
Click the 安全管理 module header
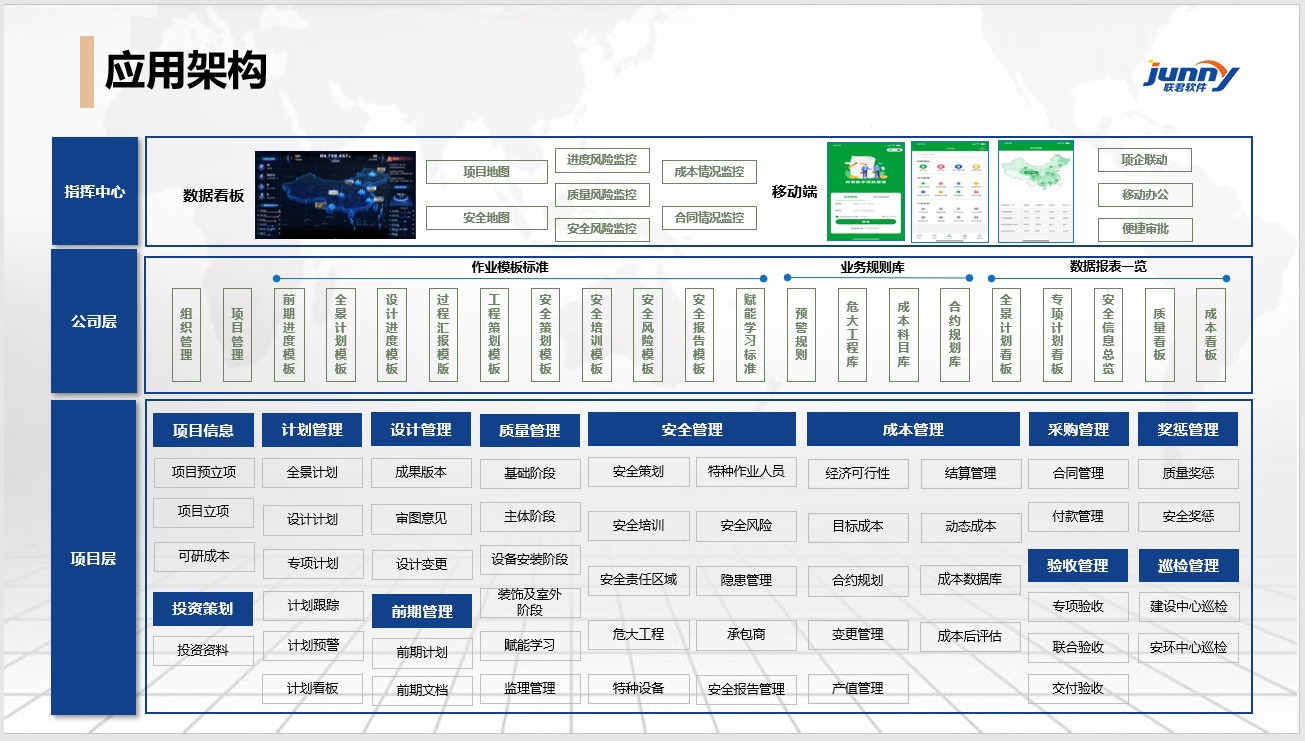691,430
